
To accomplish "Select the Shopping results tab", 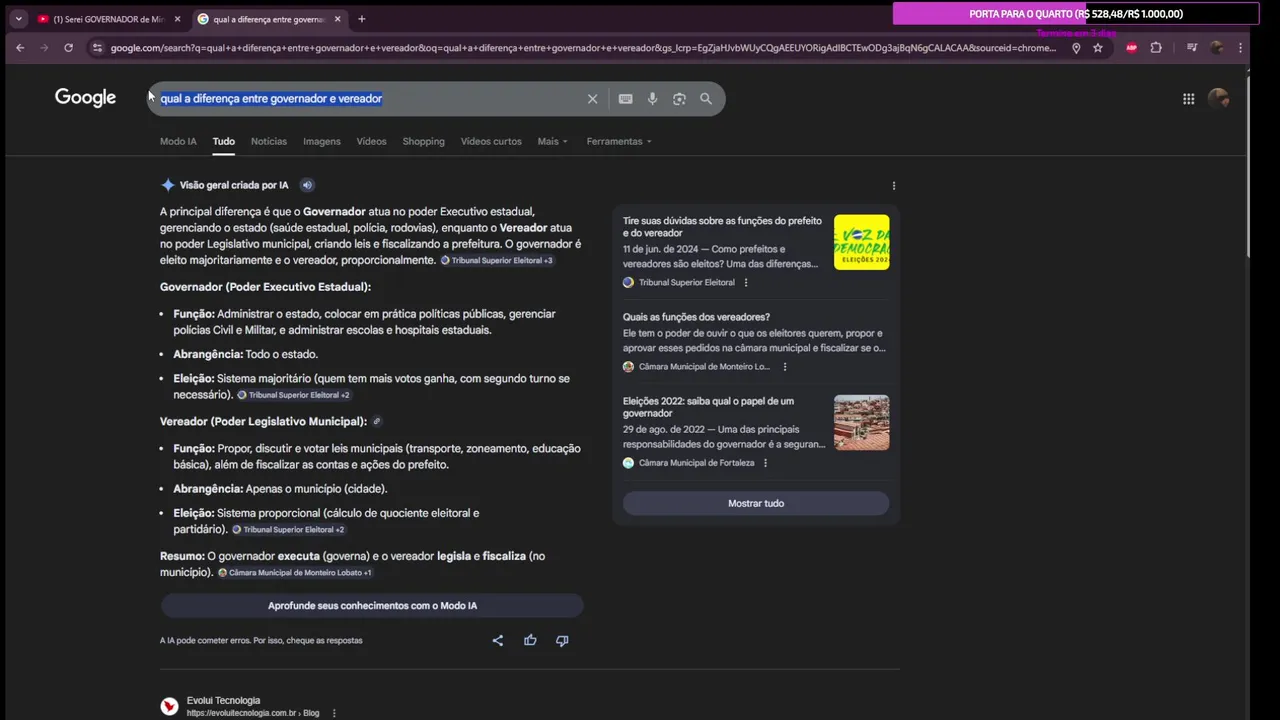I will click(423, 141).
